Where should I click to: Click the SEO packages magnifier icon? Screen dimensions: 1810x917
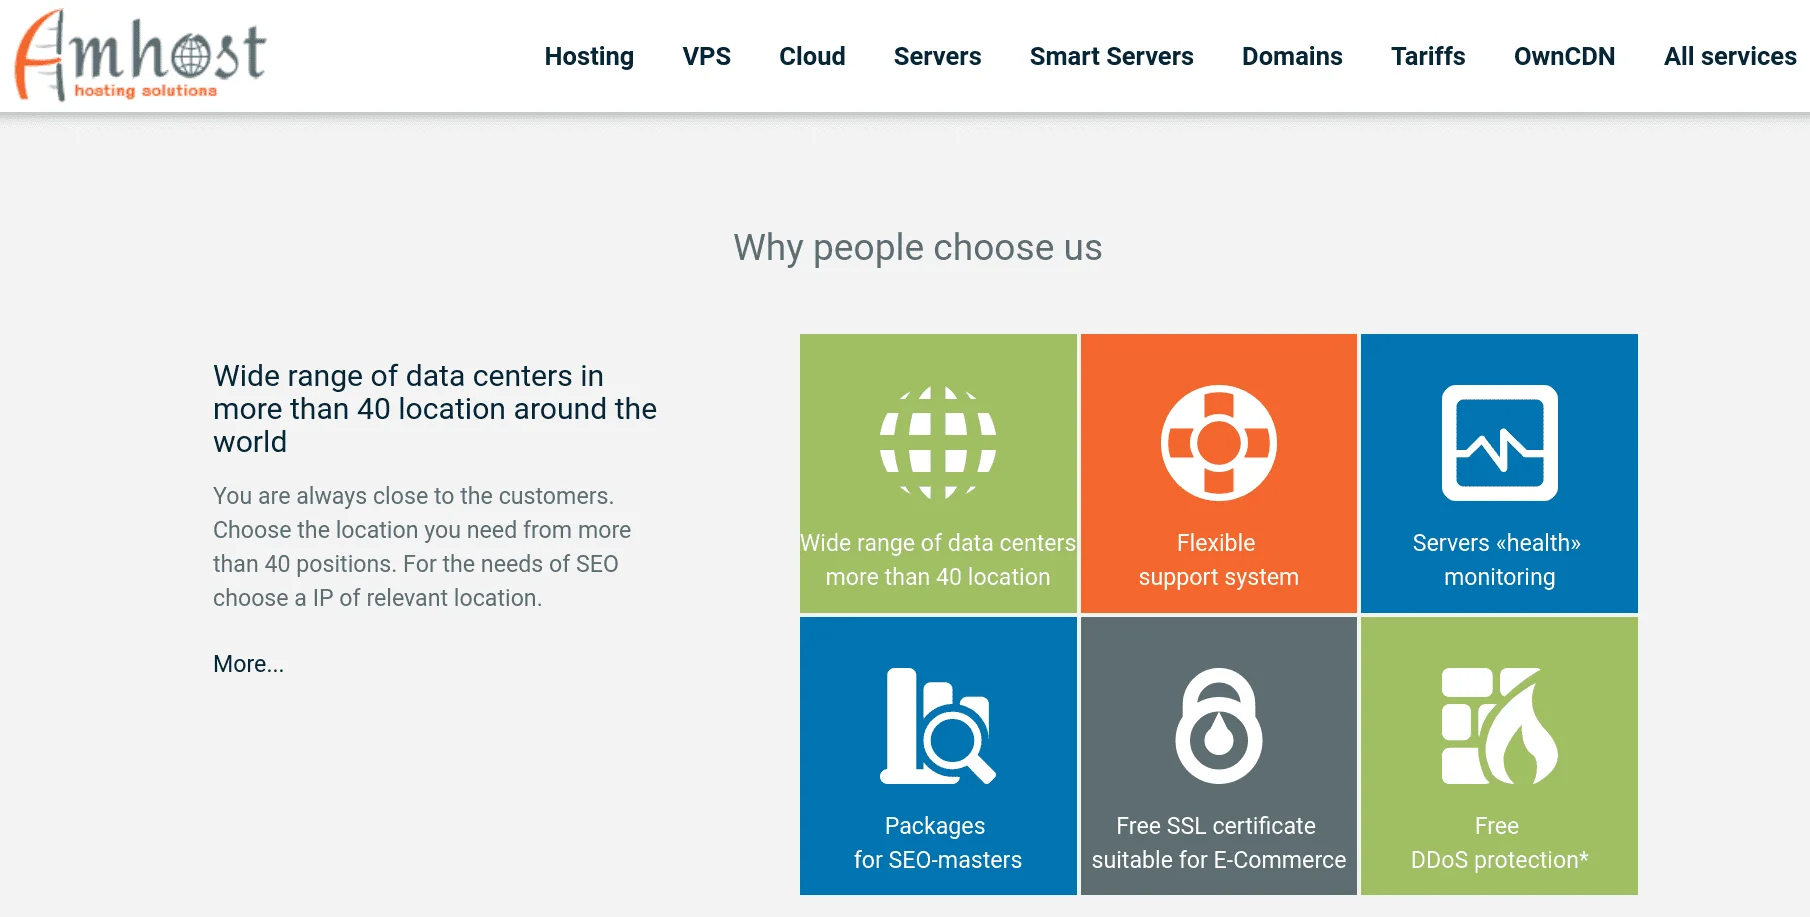(x=937, y=726)
